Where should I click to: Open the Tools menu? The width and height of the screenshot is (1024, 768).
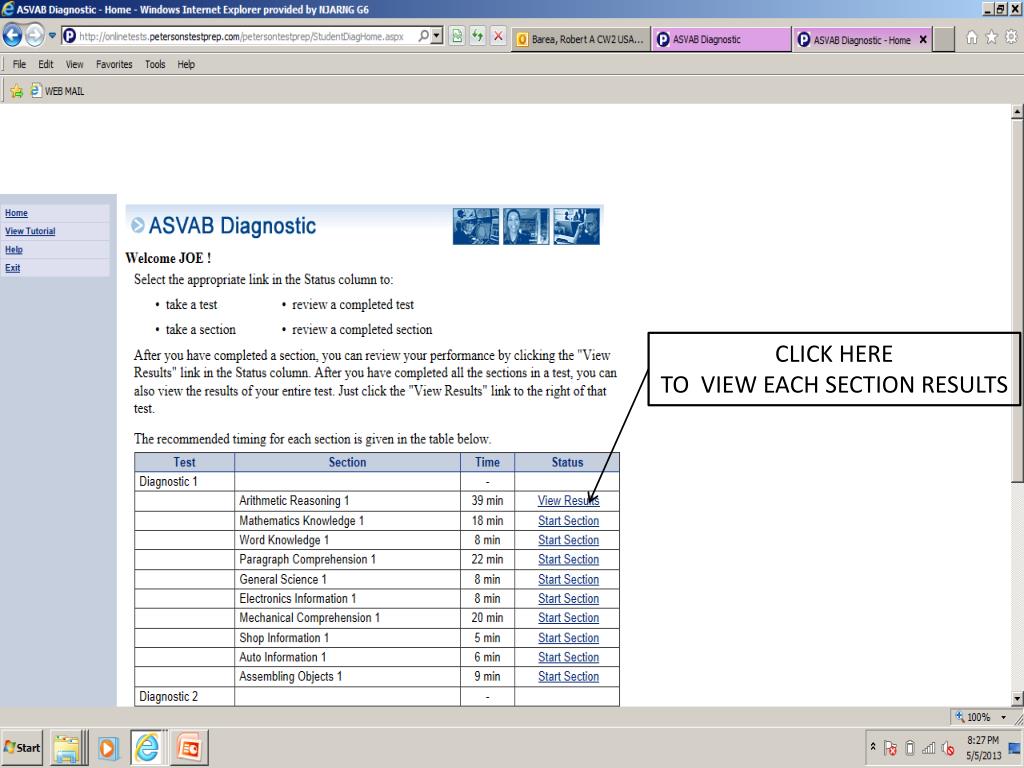coord(155,64)
